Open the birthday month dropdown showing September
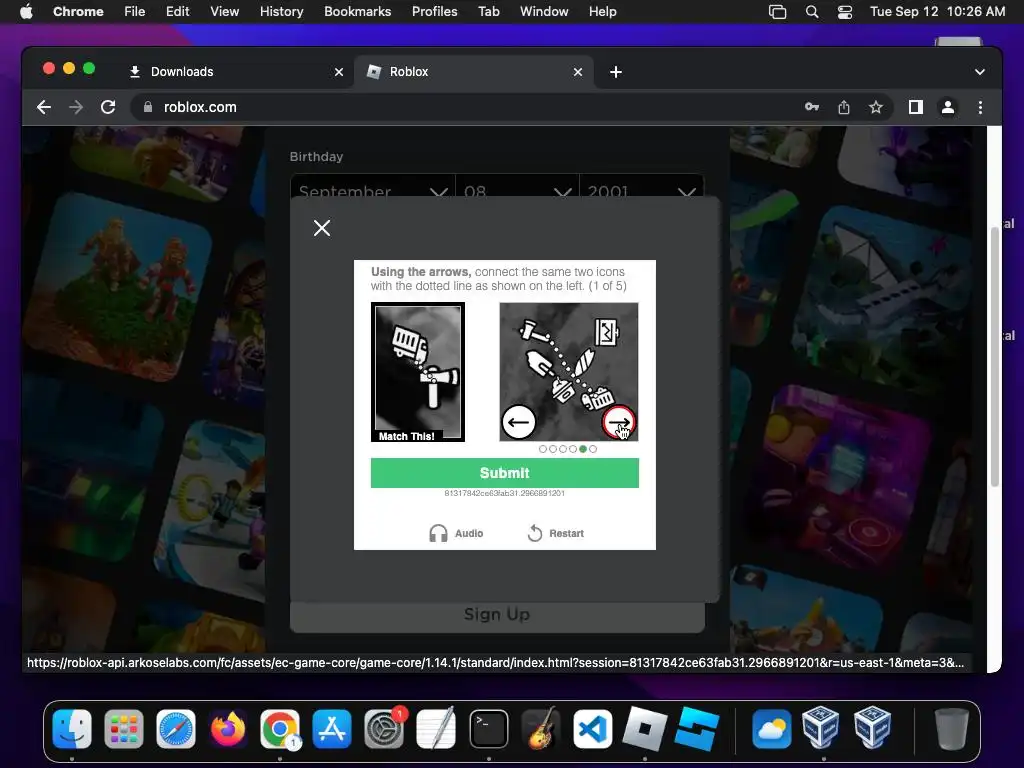1024x768 pixels. pyautogui.click(x=373, y=187)
